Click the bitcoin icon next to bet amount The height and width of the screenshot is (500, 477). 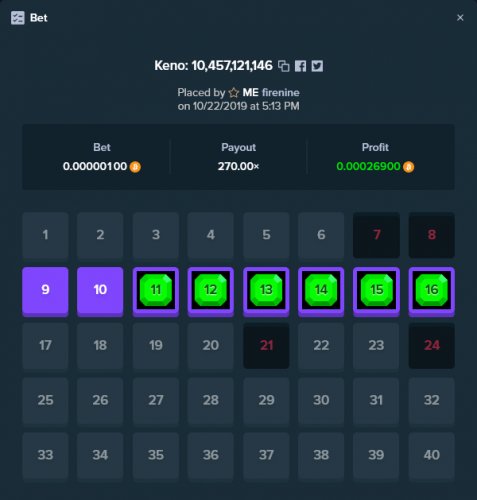click(x=135, y=167)
